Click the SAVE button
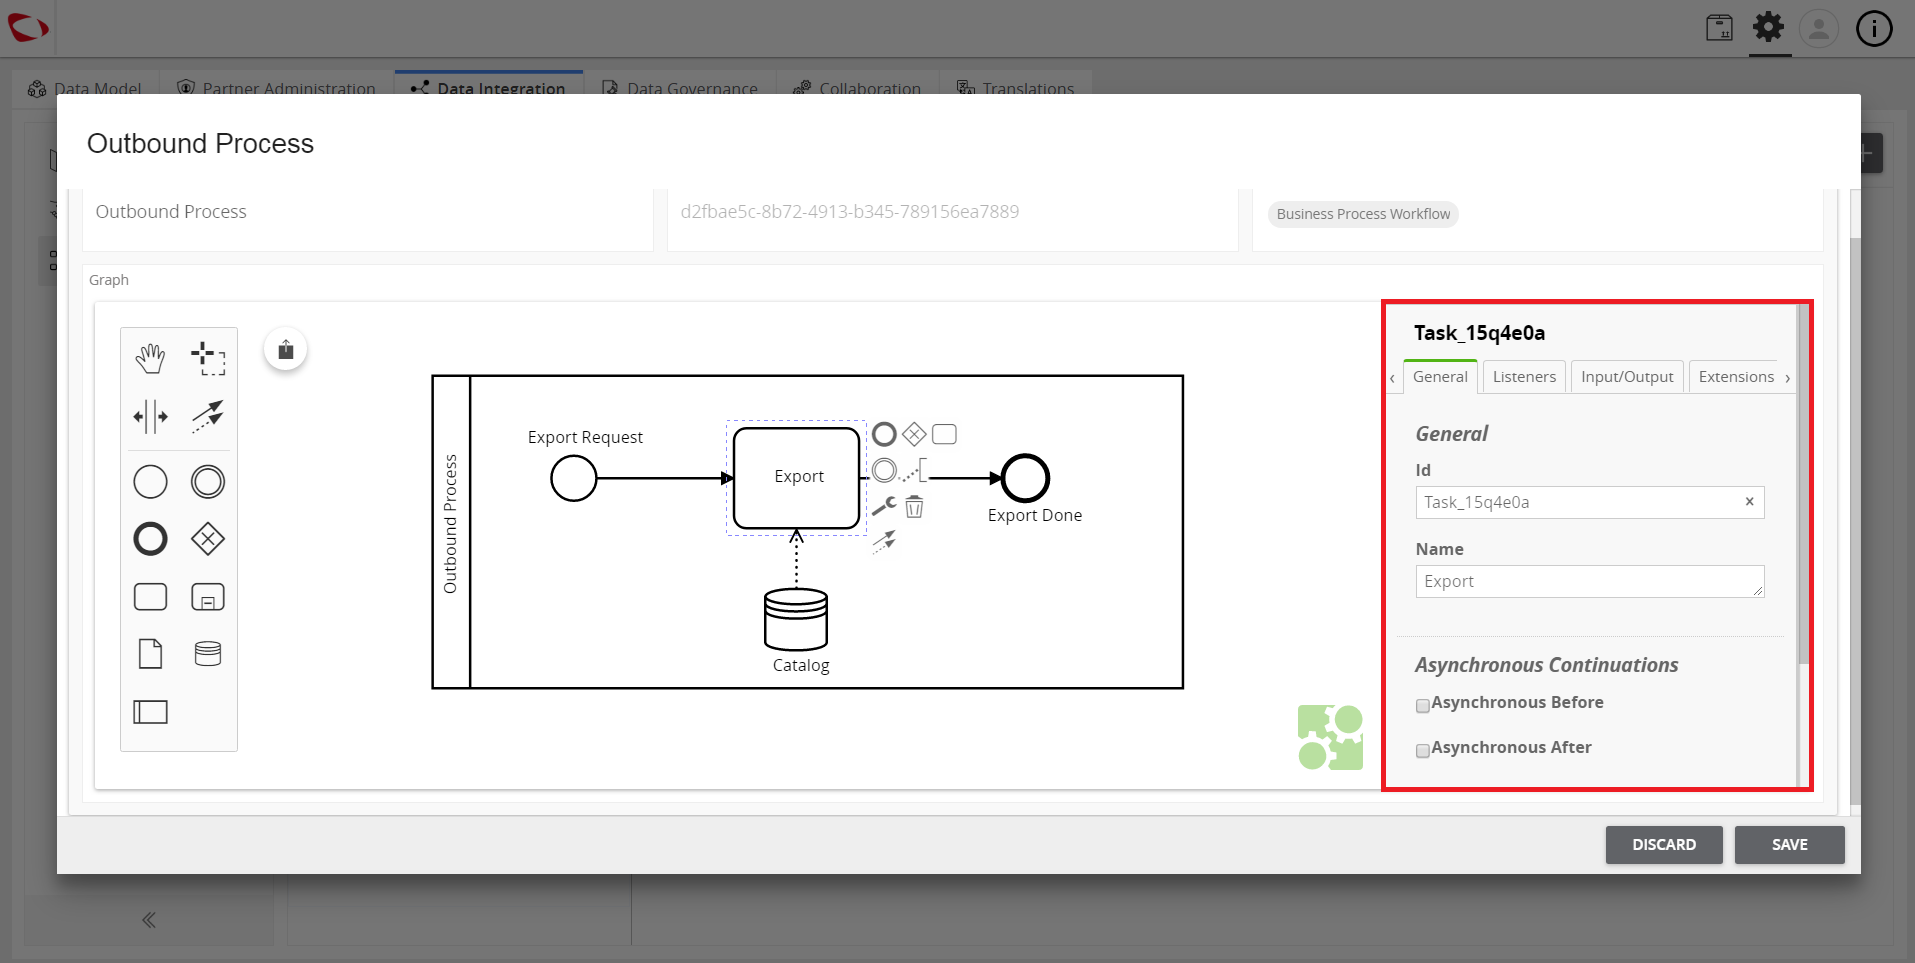Screen dimensions: 1915x963 point(1789,844)
